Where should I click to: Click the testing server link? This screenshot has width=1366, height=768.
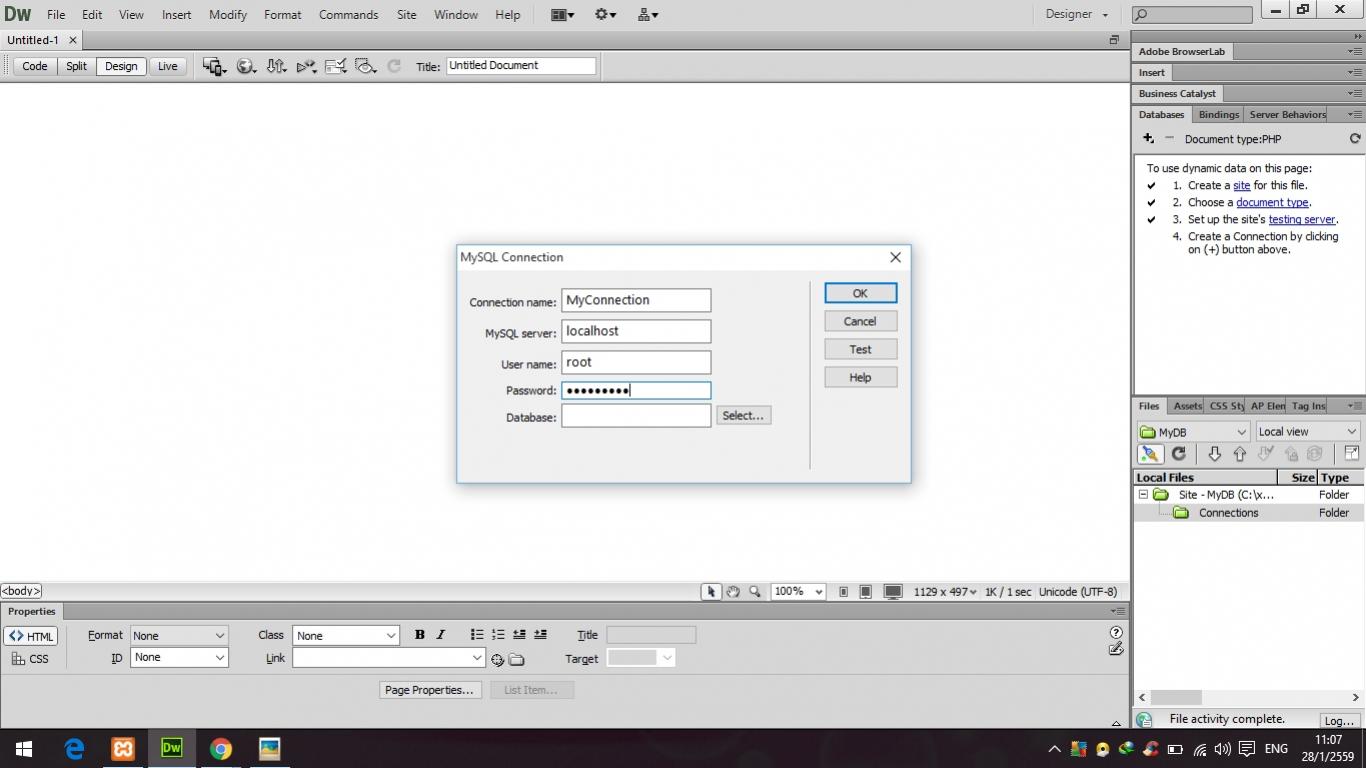(x=1302, y=220)
